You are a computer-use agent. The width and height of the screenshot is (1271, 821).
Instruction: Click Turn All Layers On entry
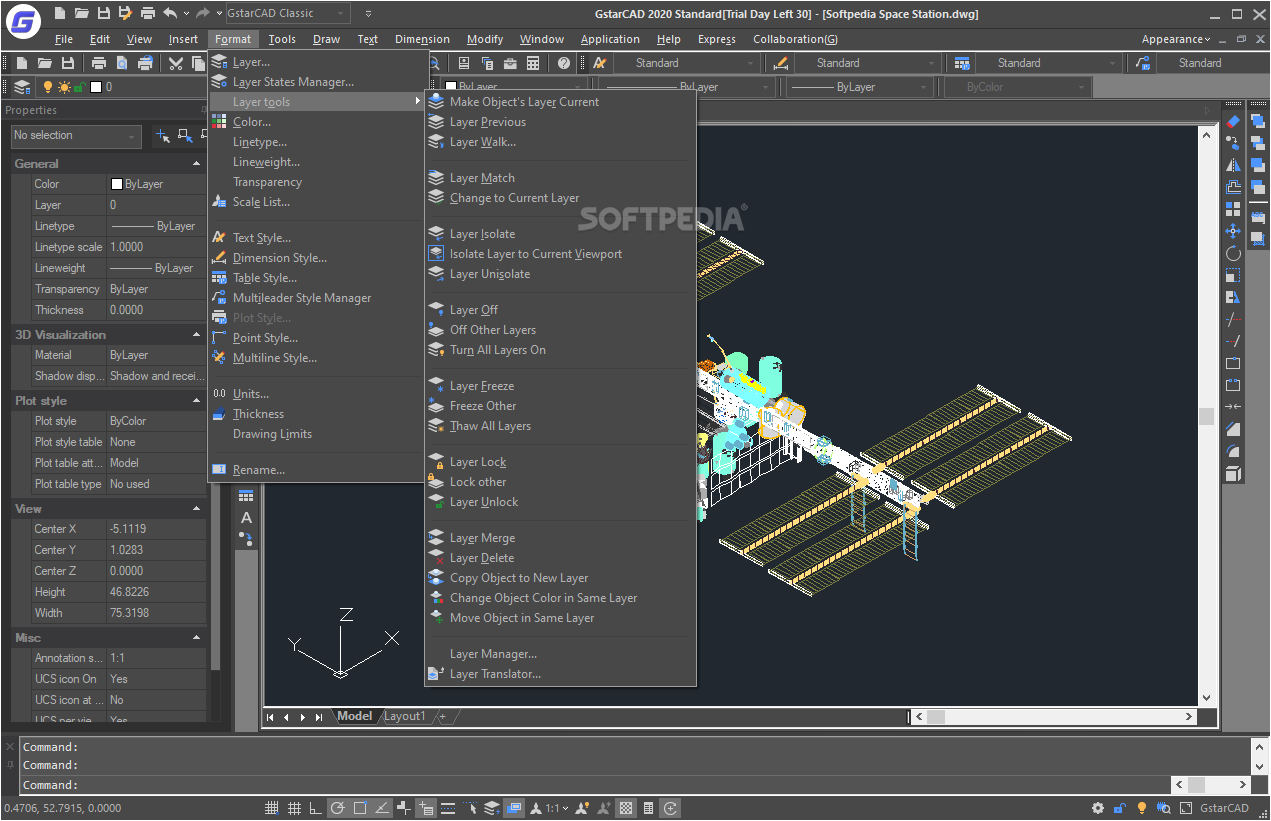[x=560, y=350]
